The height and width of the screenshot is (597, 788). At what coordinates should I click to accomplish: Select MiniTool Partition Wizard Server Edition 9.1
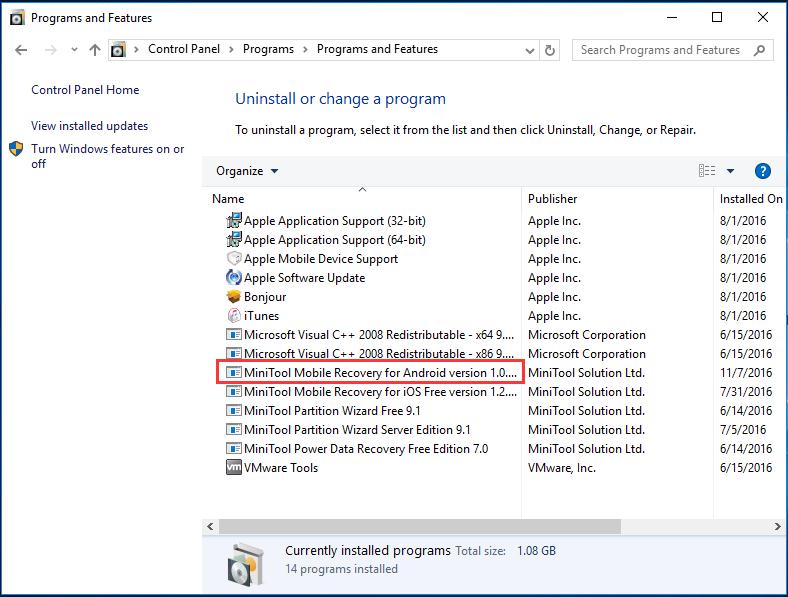357,430
